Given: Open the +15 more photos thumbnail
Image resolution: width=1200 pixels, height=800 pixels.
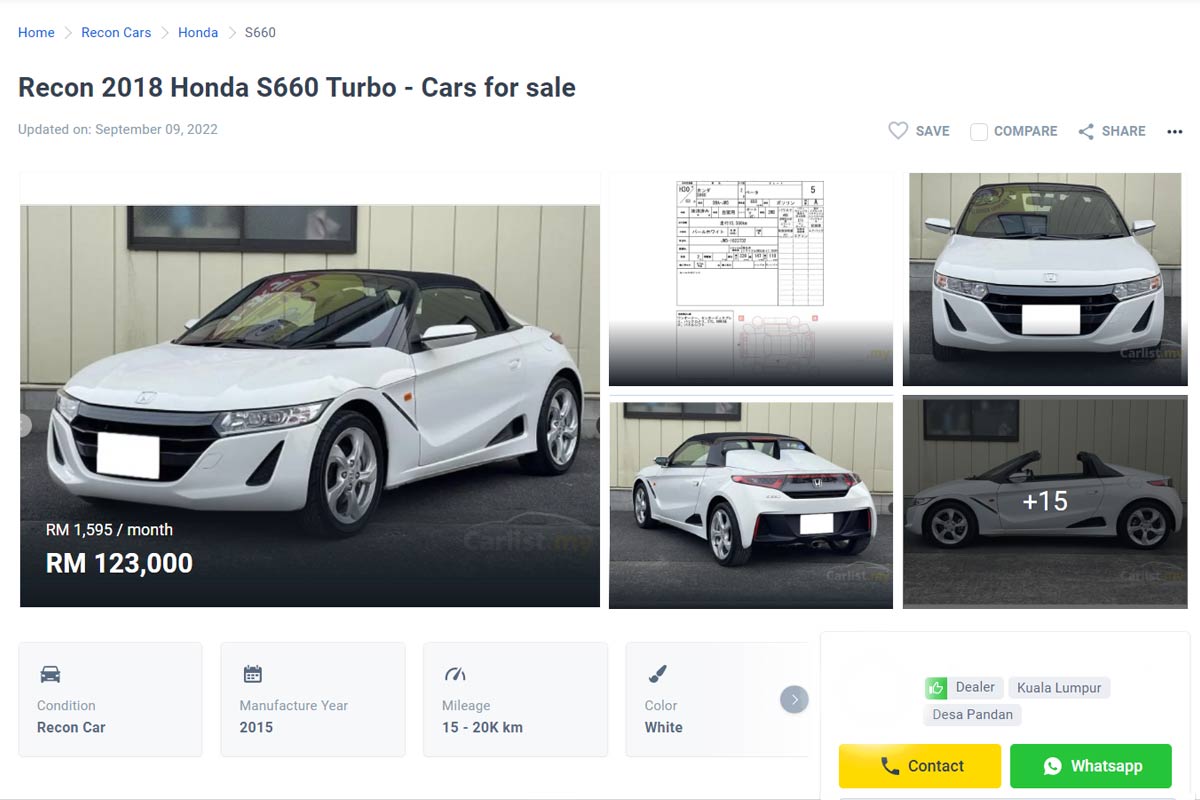Looking at the screenshot, I should click(1045, 501).
